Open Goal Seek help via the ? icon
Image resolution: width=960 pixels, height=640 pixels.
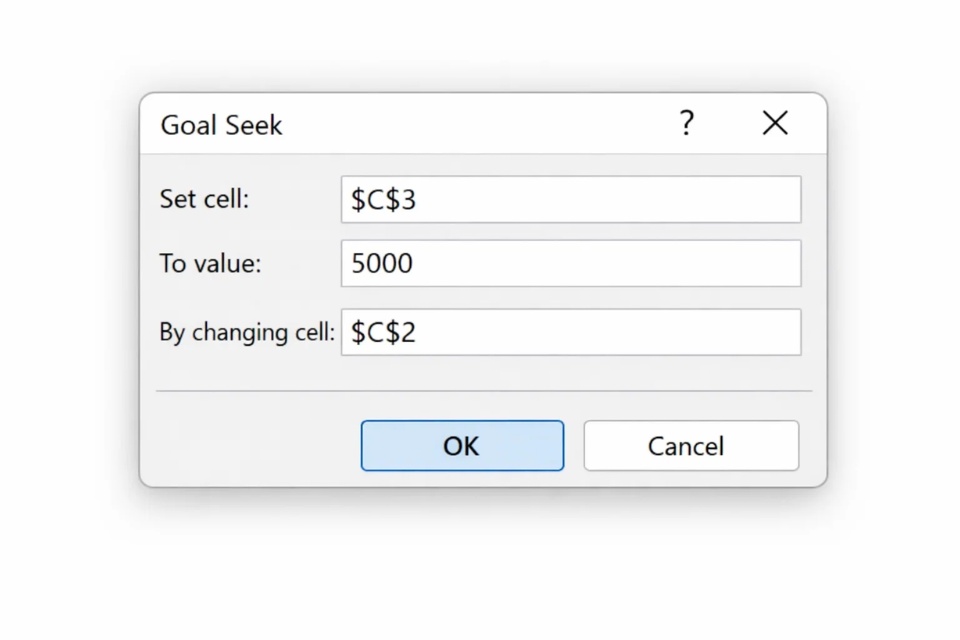pyautogui.click(x=687, y=123)
